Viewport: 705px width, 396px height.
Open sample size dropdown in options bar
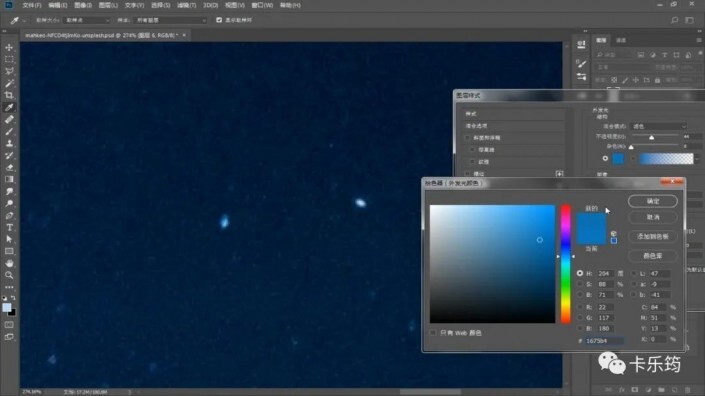pos(86,20)
